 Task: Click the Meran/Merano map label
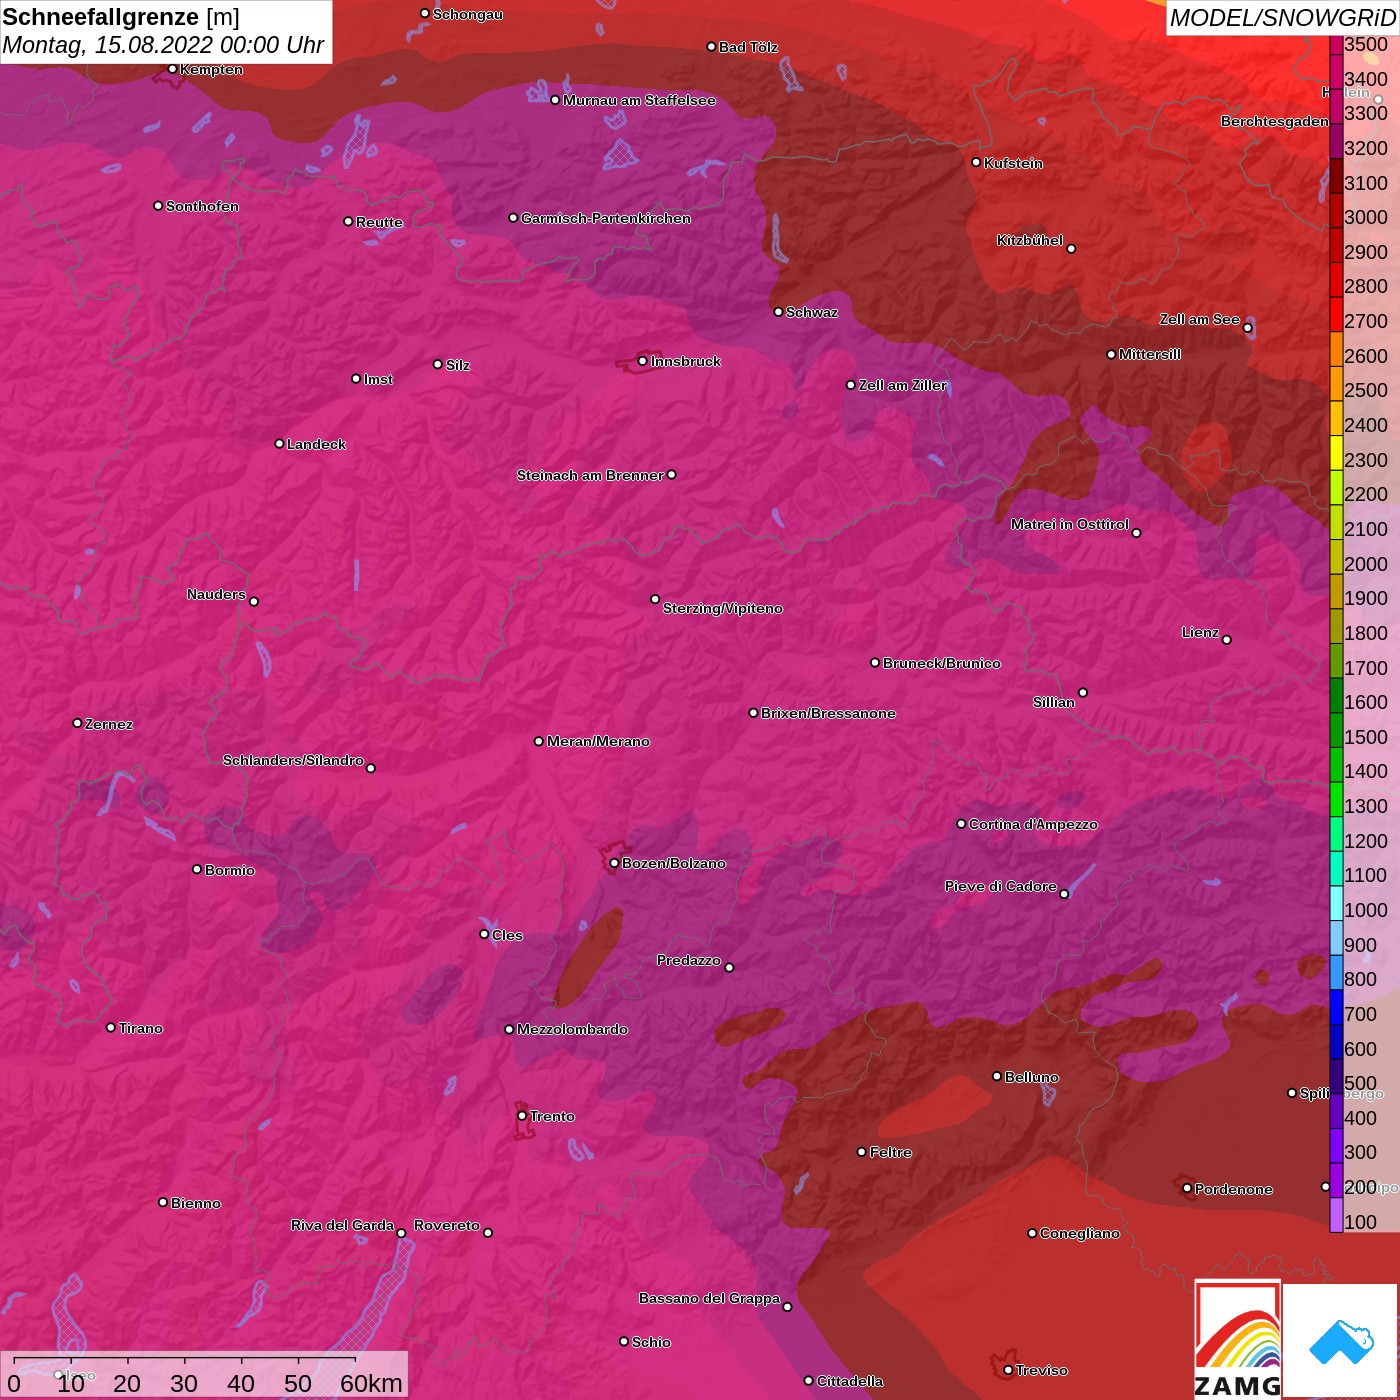598,741
